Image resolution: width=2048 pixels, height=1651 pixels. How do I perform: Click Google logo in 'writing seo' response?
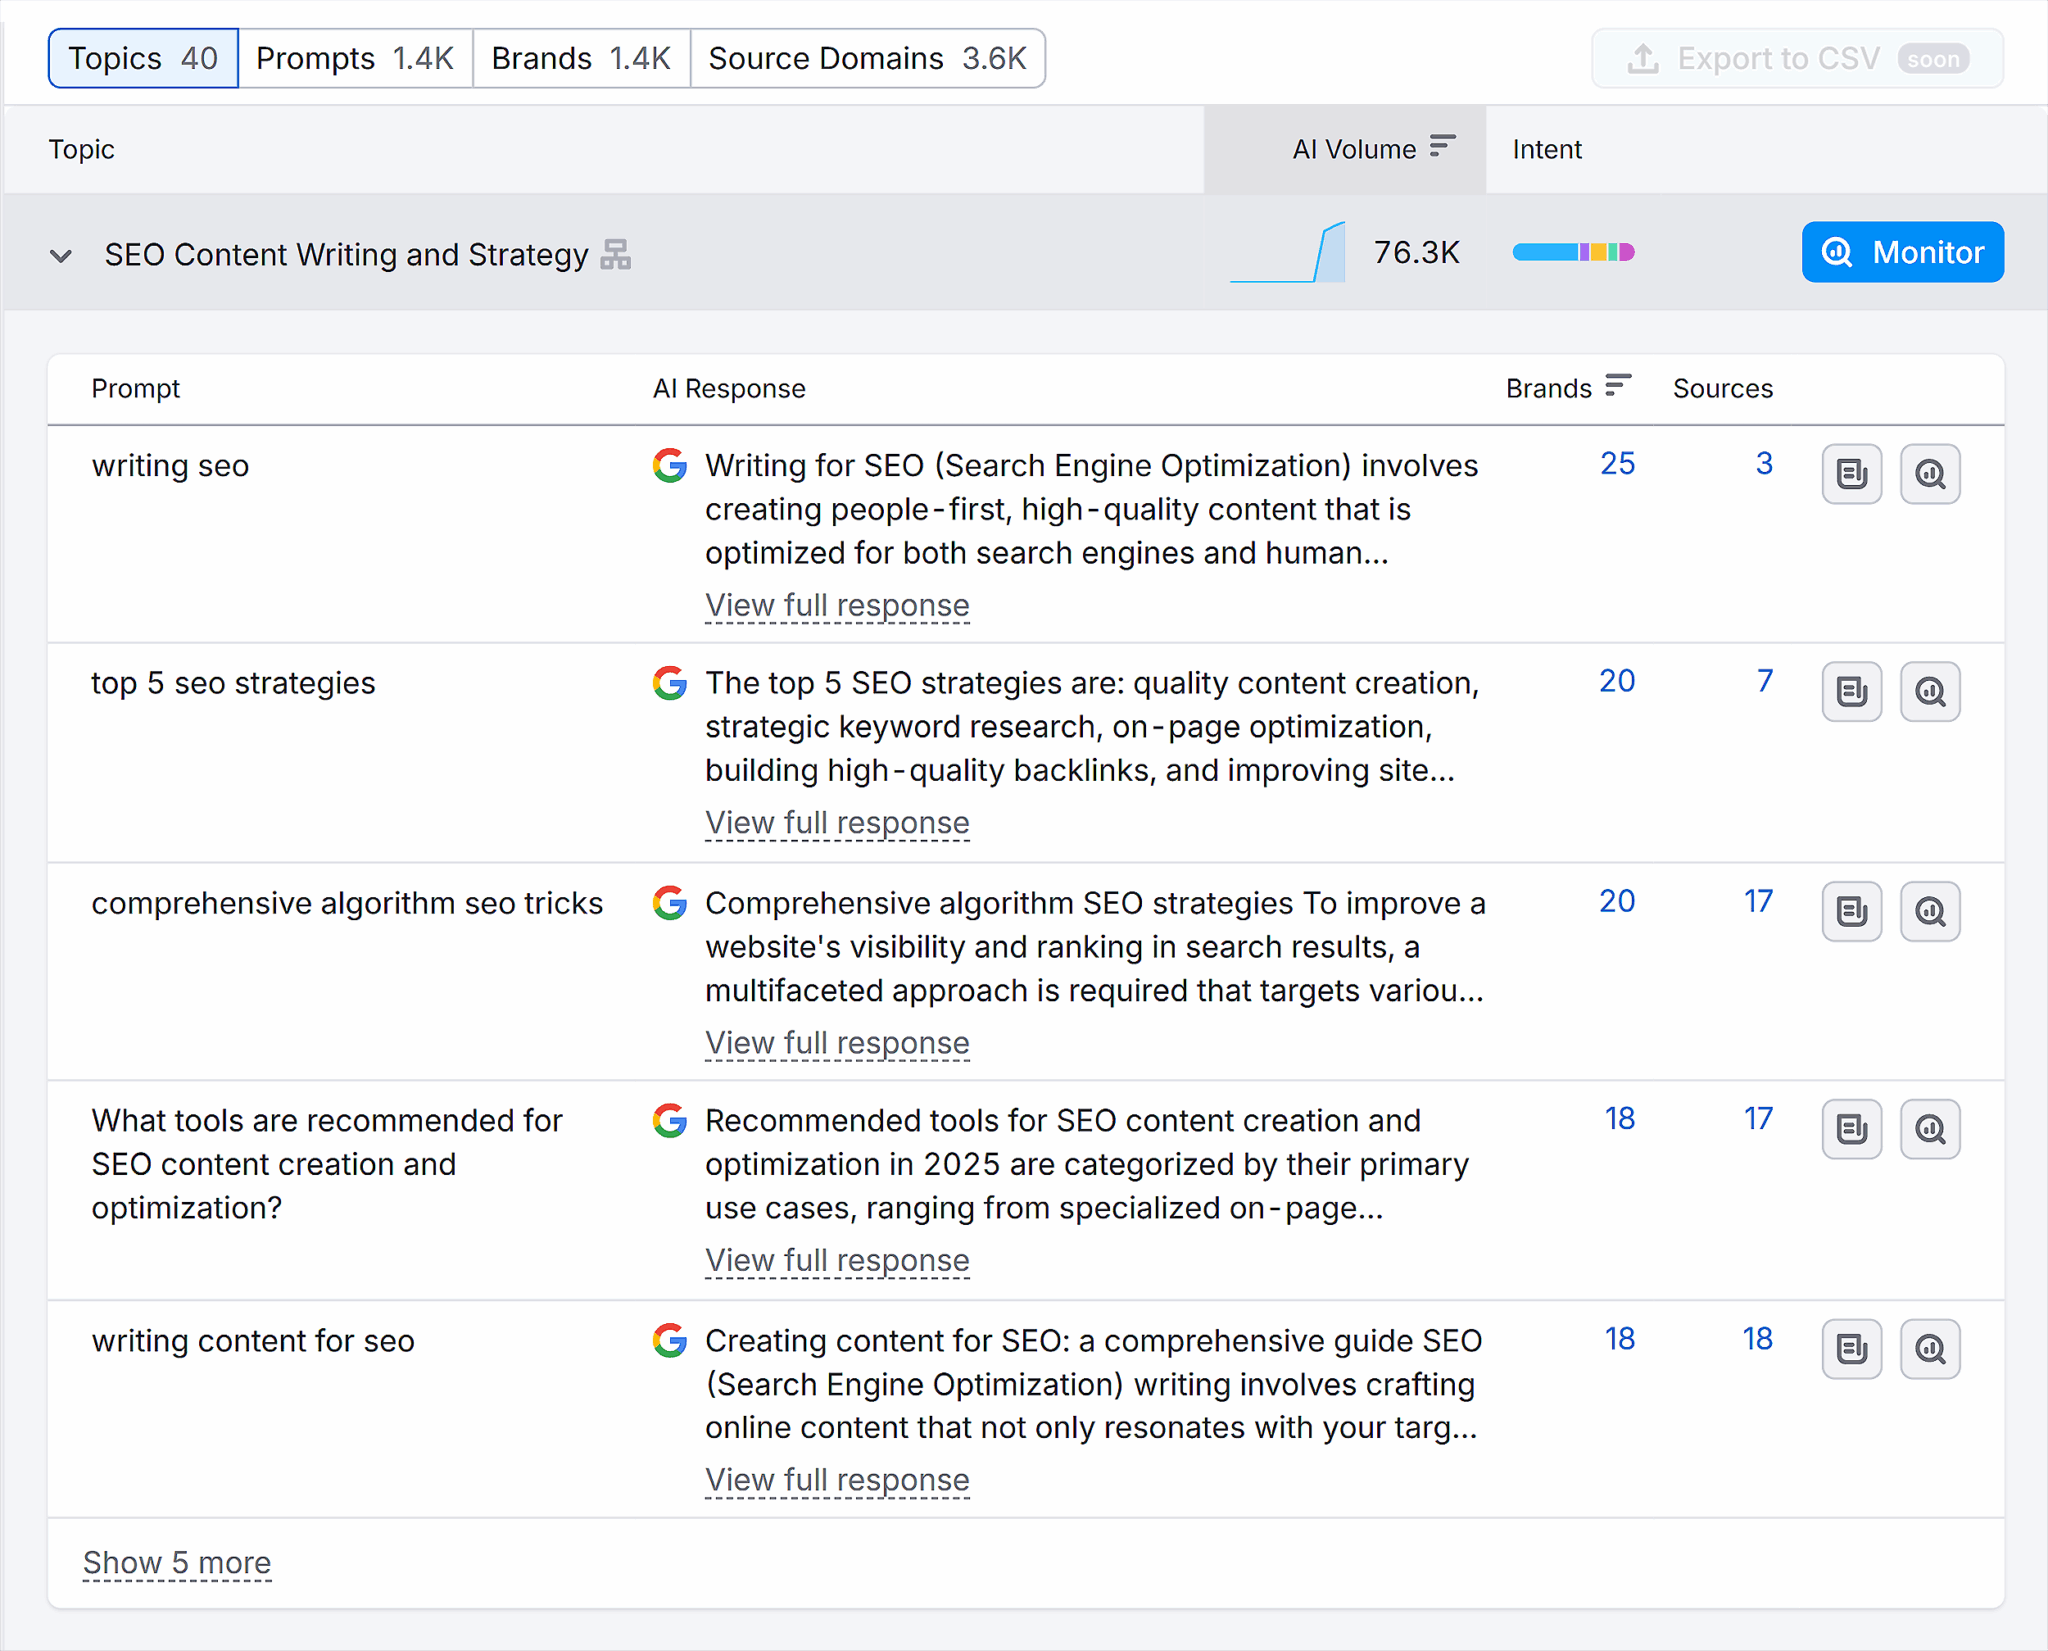pos(670,465)
